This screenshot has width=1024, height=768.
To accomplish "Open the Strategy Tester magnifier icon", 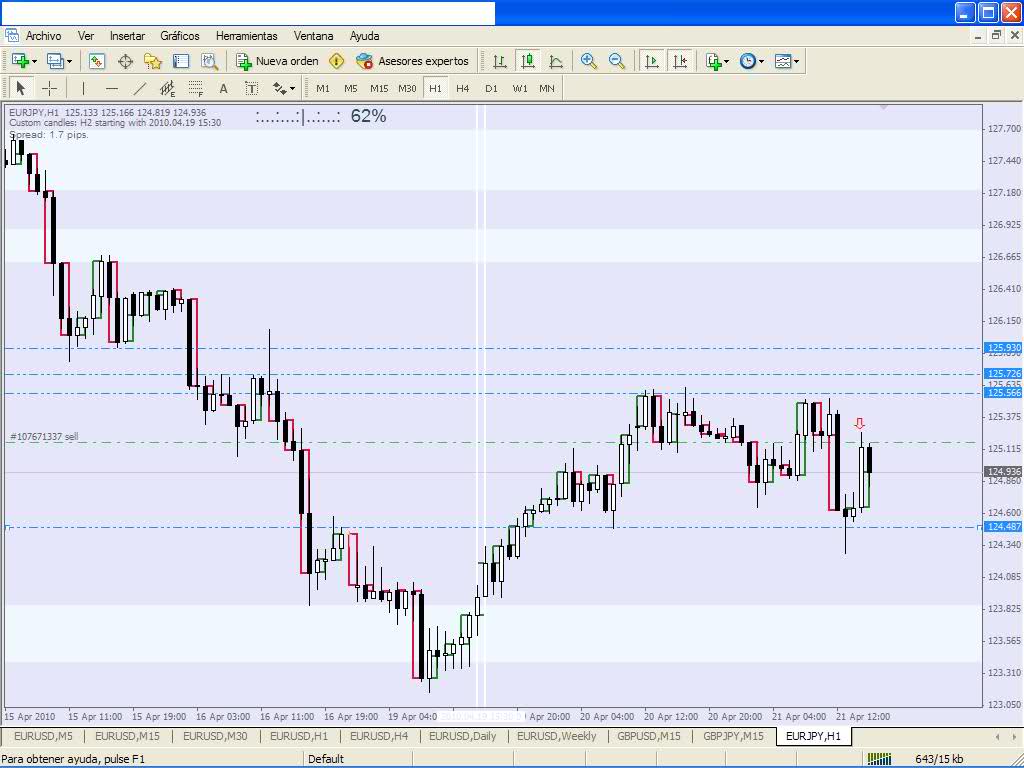I will click(209, 61).
